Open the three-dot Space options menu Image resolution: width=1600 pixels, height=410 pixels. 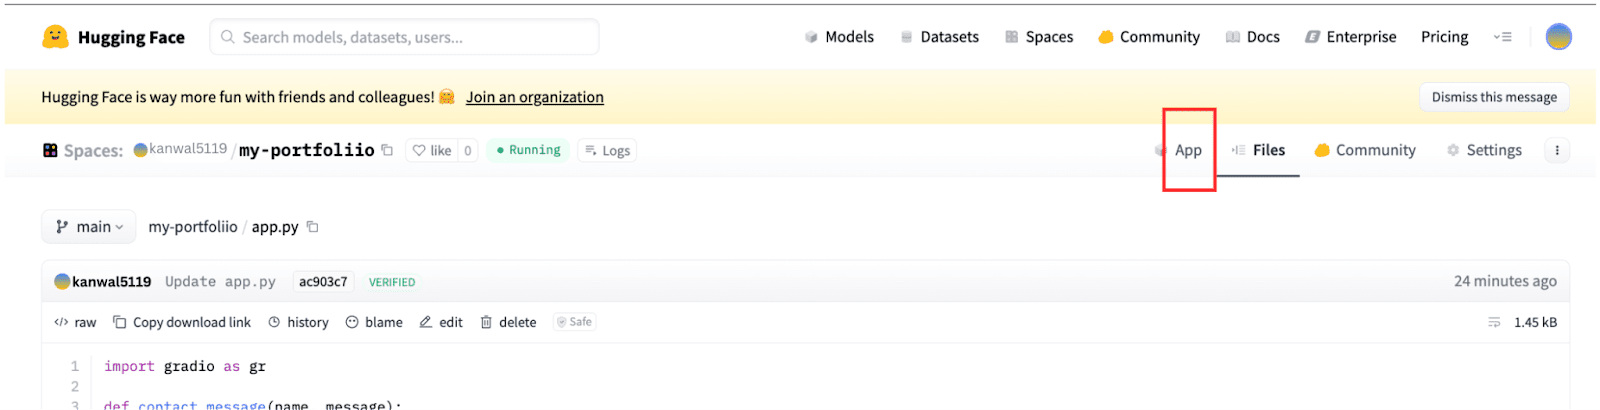tap(1557, 150)
